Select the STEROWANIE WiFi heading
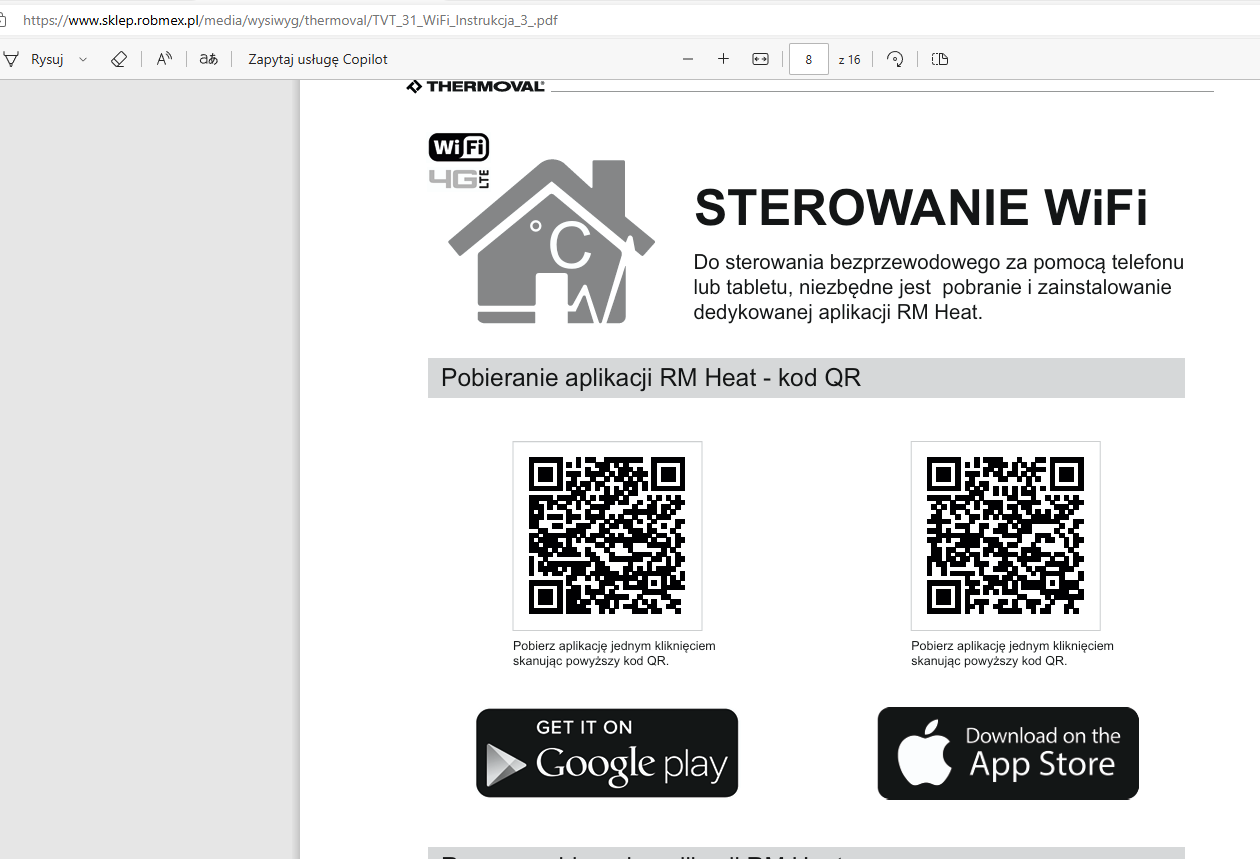The image size is (1260, 859). pos(921,208)
